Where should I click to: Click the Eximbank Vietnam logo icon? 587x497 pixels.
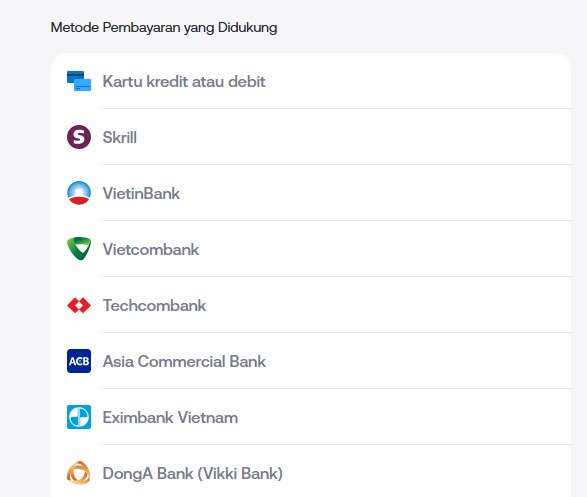click(79, 417)
